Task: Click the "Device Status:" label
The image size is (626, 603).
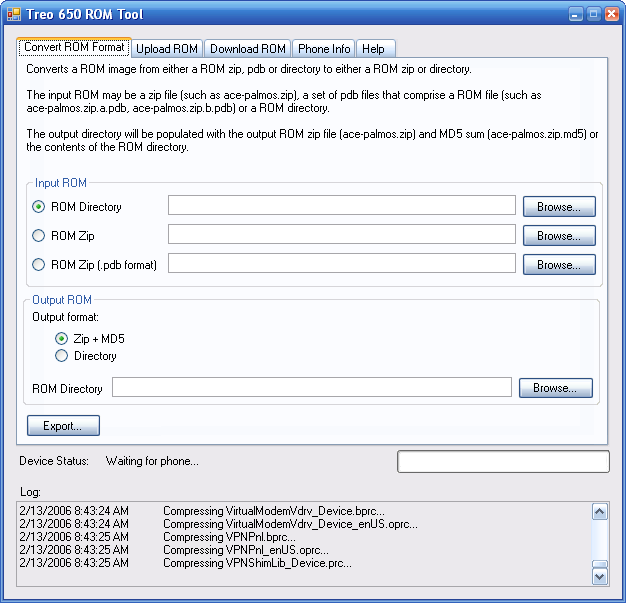Action: pos(54,461)
